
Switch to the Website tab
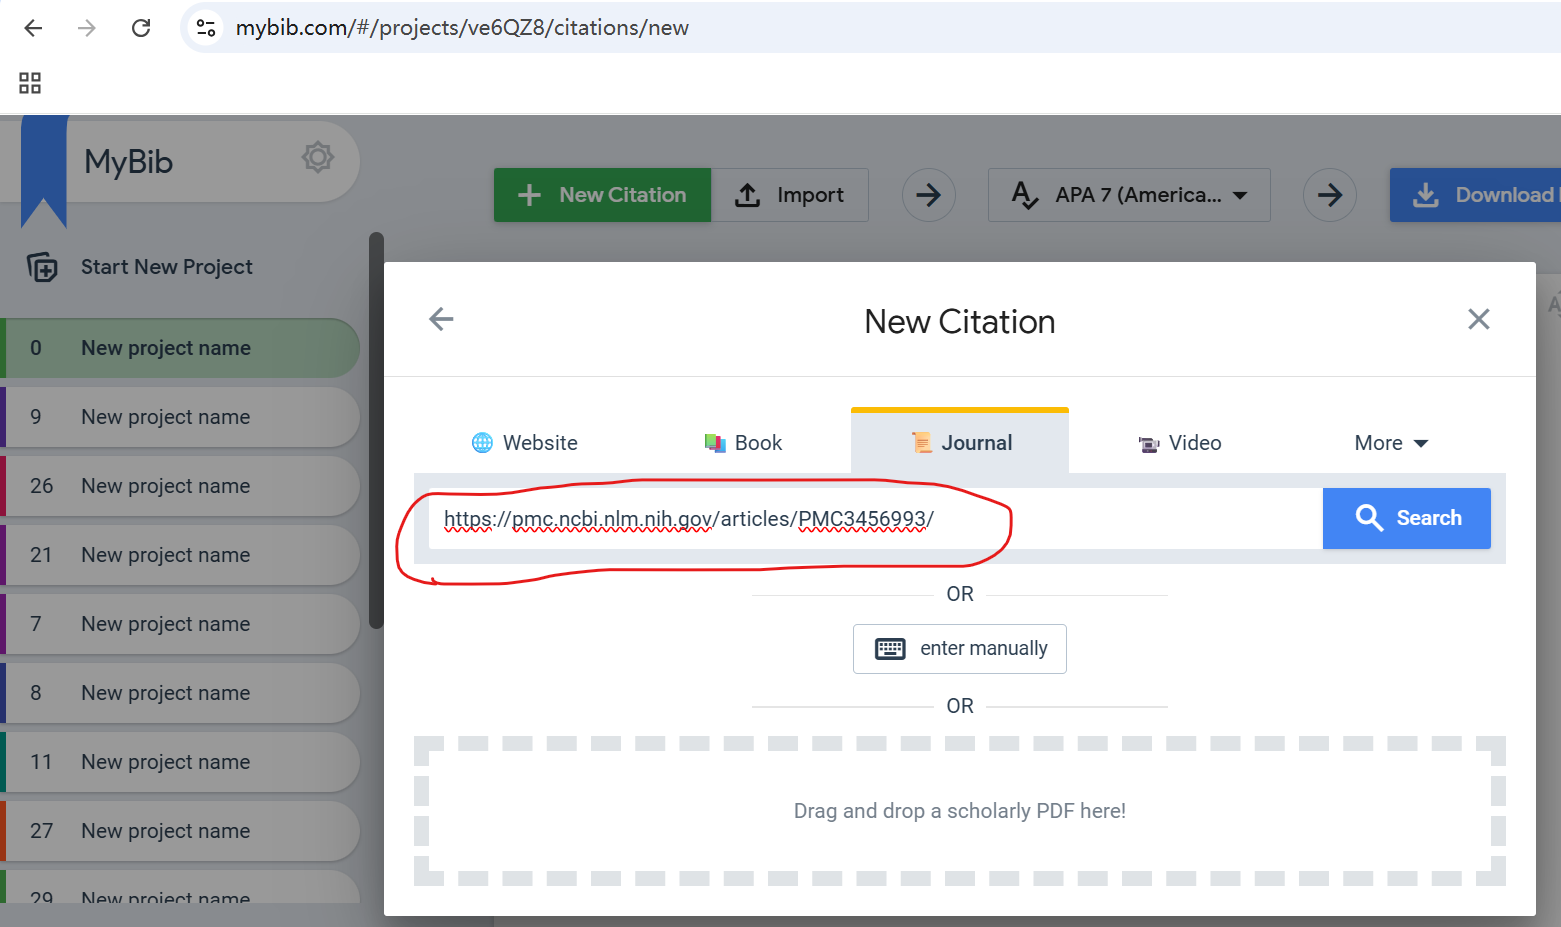tap(525, 443)
